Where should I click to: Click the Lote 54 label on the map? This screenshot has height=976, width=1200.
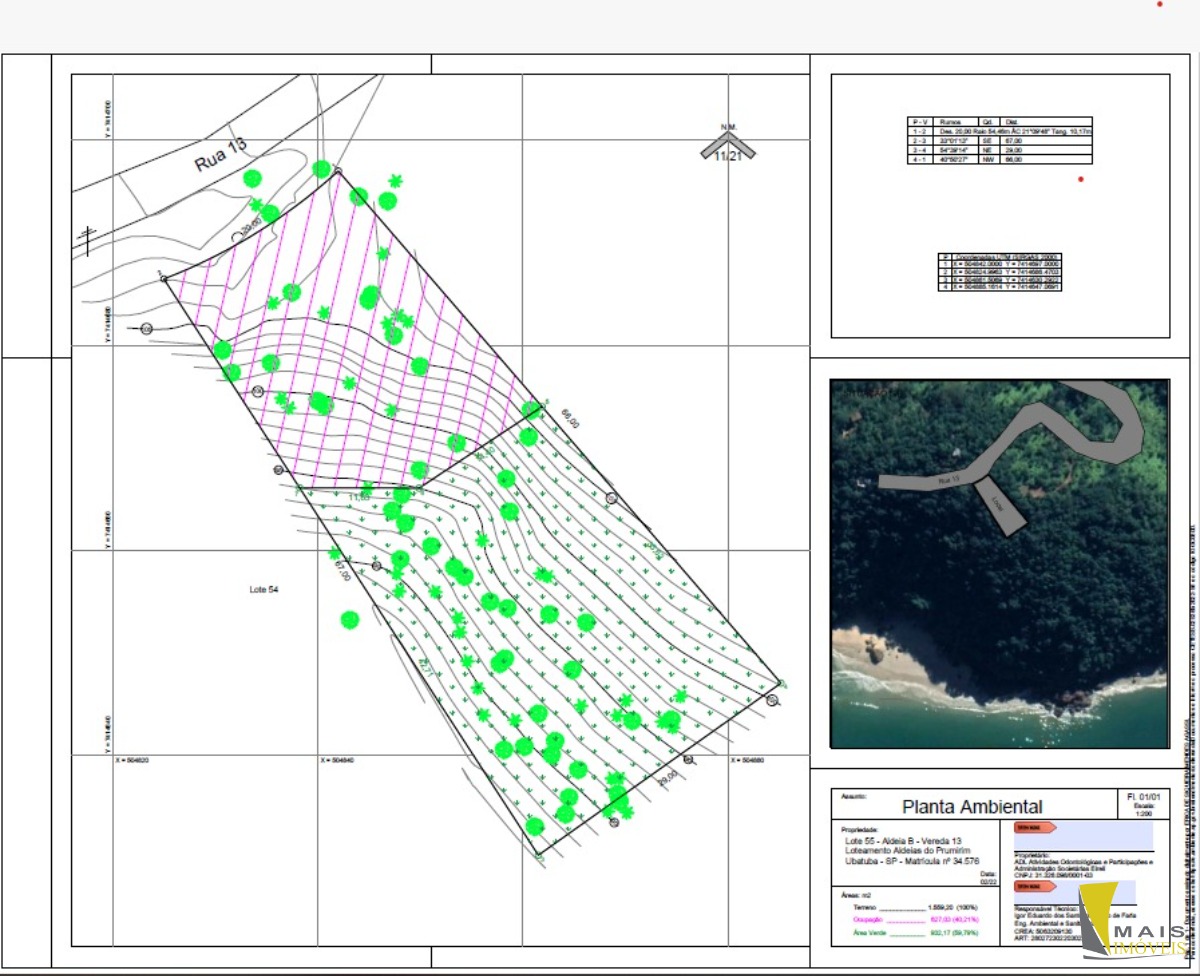pyautogui.click(x=263, y=590)
